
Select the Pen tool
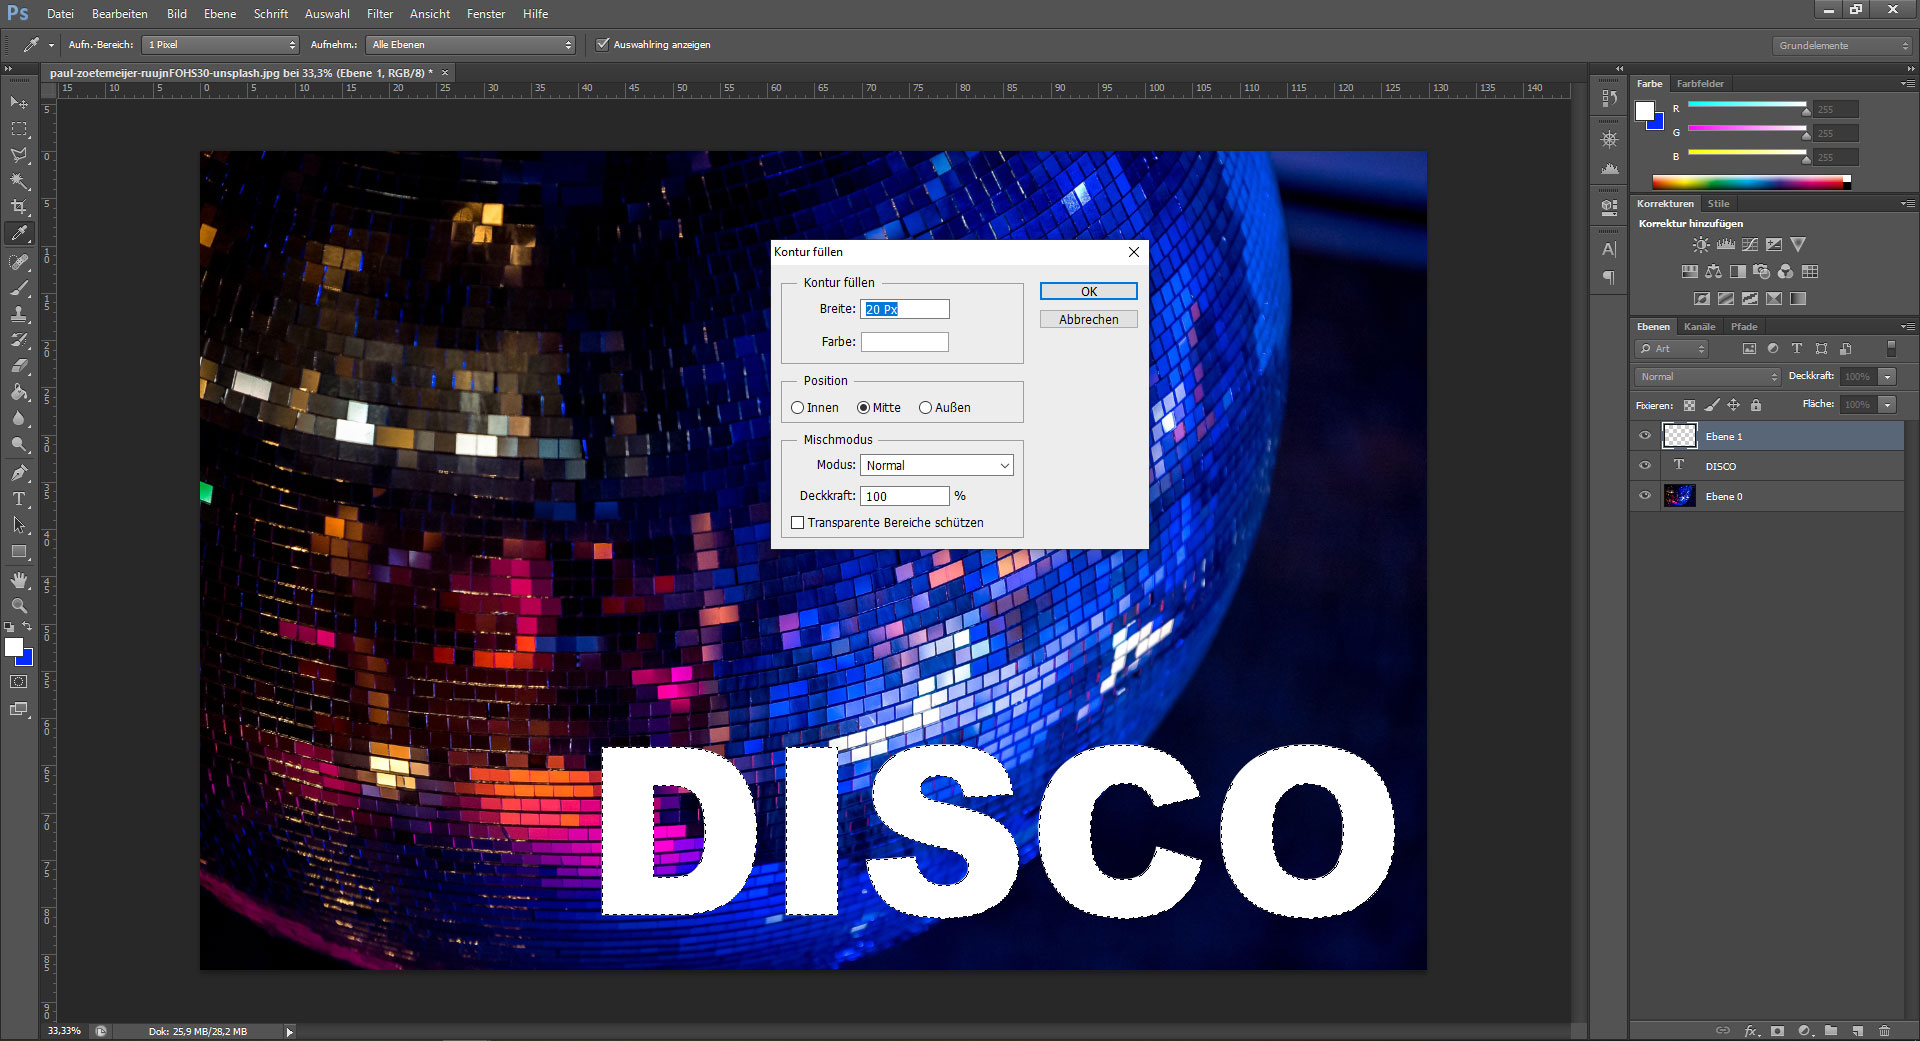click(x=19, y=473)
